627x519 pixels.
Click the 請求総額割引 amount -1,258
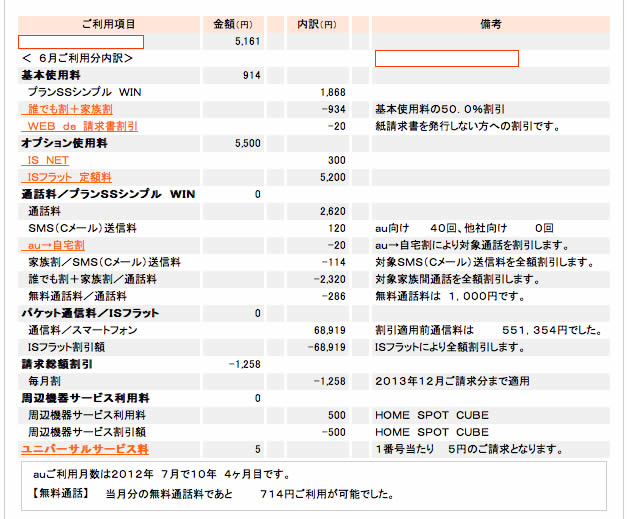click(x=245, y=364)
